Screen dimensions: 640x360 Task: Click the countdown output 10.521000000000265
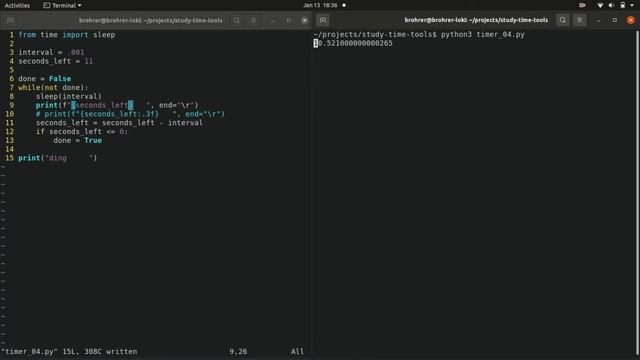(353, 43)
